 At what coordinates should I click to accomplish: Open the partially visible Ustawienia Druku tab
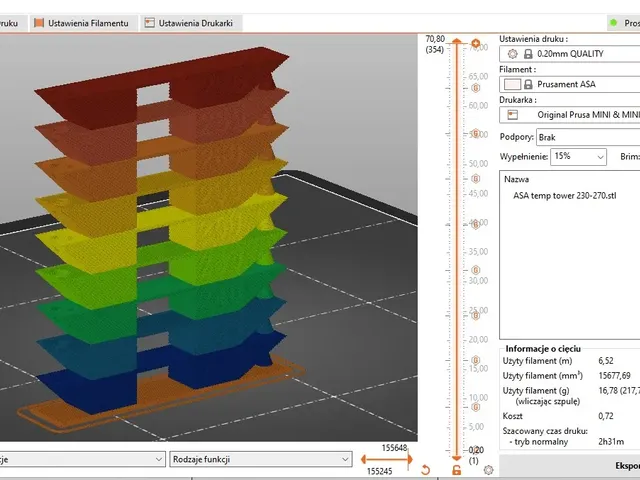point(13,23)
